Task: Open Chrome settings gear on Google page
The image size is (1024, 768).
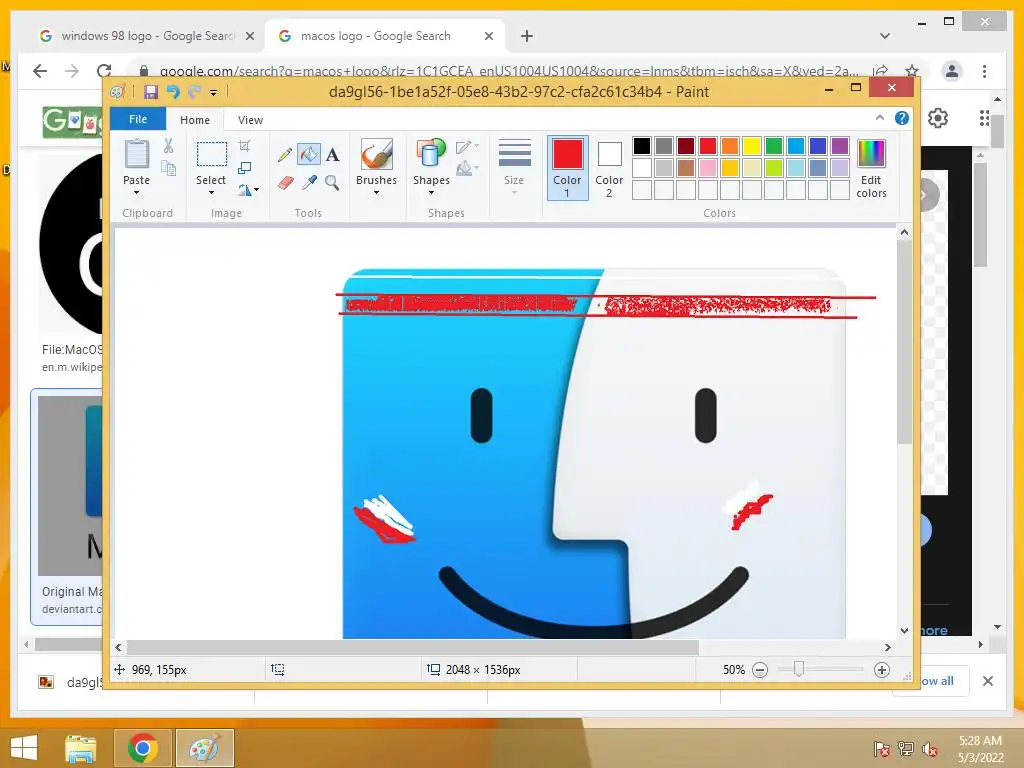Action: (938, 118)
